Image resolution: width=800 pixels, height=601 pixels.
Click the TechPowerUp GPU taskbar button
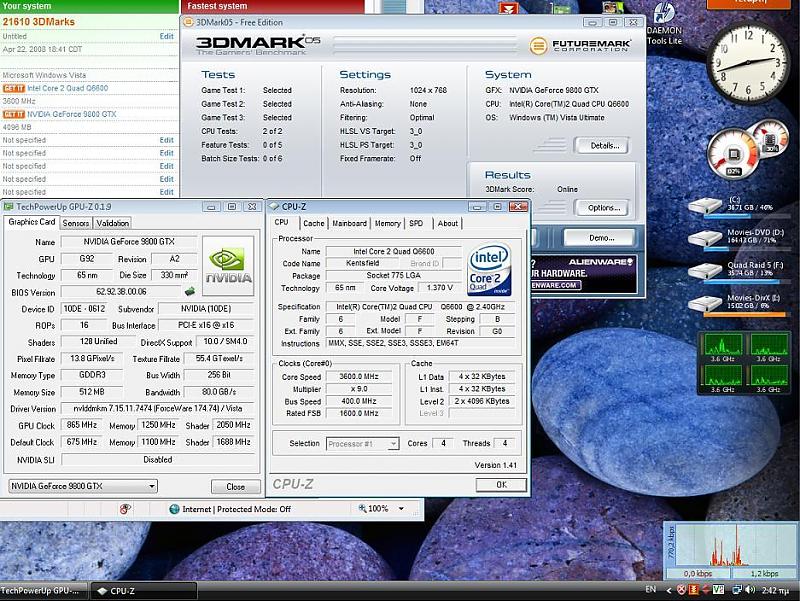[x=43, y=591]
